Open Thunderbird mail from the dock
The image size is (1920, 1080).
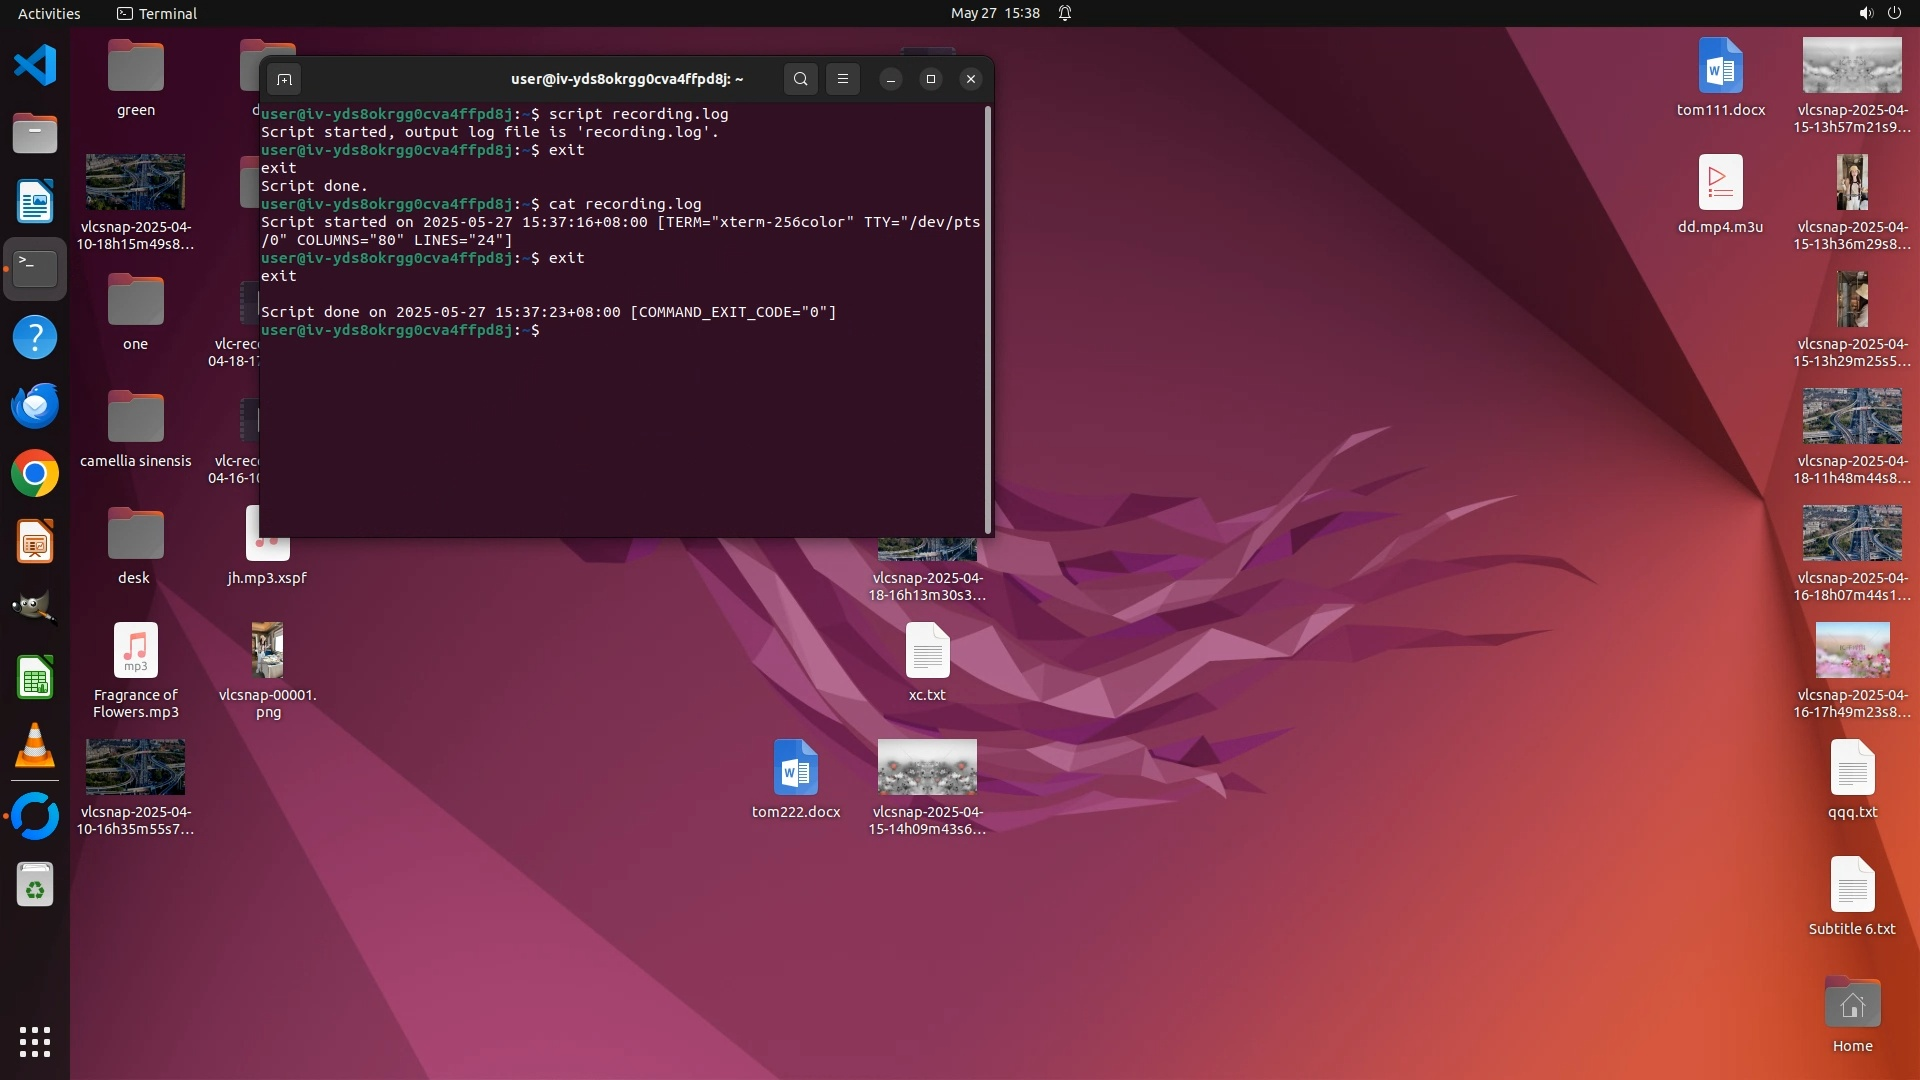tap(35, 406)
